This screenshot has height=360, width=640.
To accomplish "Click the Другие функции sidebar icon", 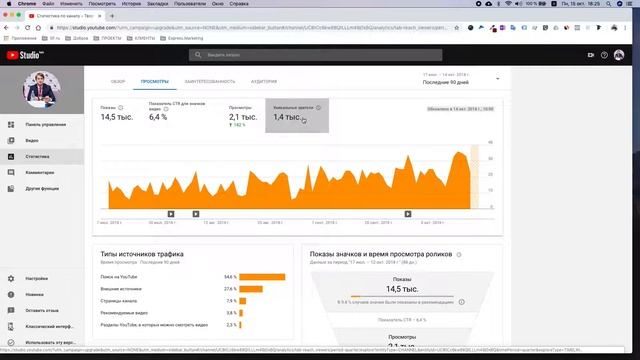I will click(11, 189).
